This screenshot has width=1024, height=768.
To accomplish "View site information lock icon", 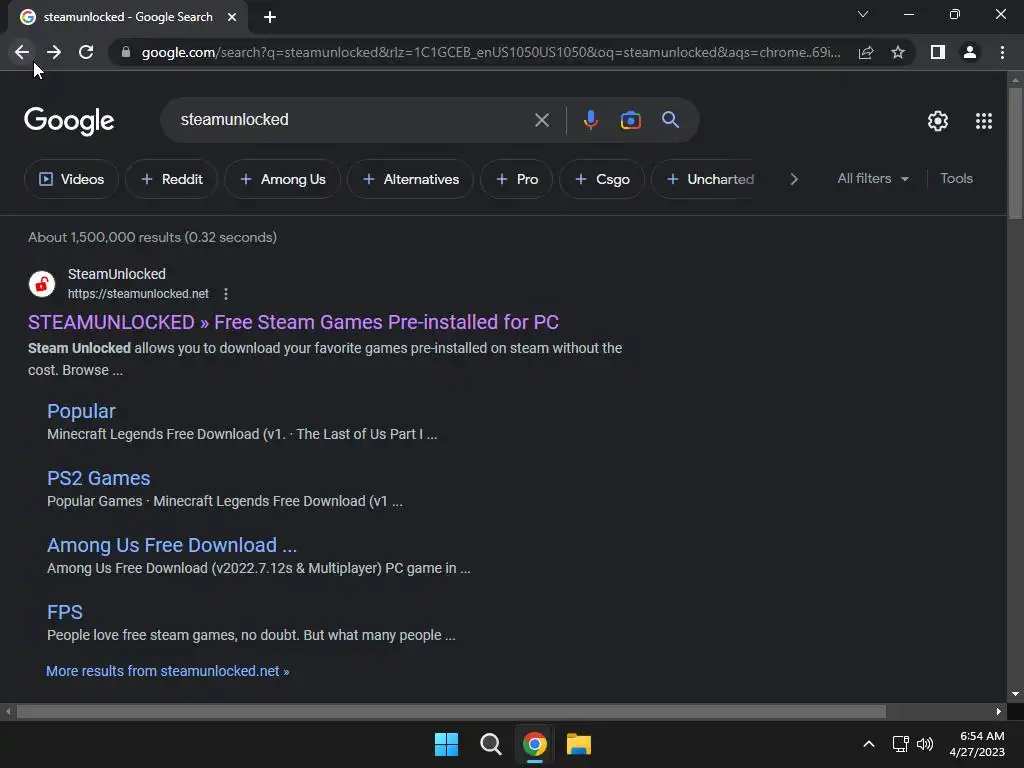I will point(126,52).
